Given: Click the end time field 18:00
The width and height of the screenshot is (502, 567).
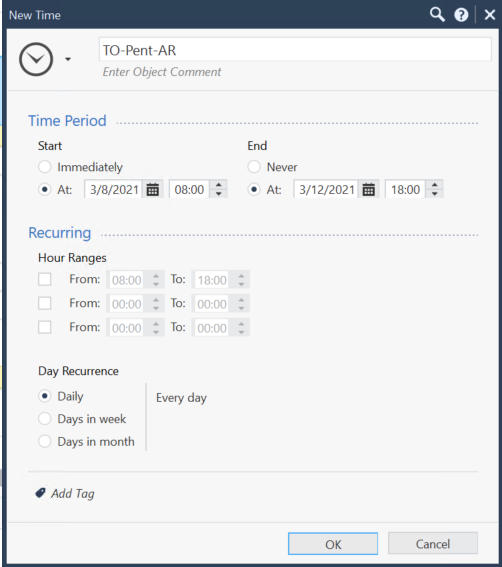Looking at the screenshot, I should pos(405,189).
